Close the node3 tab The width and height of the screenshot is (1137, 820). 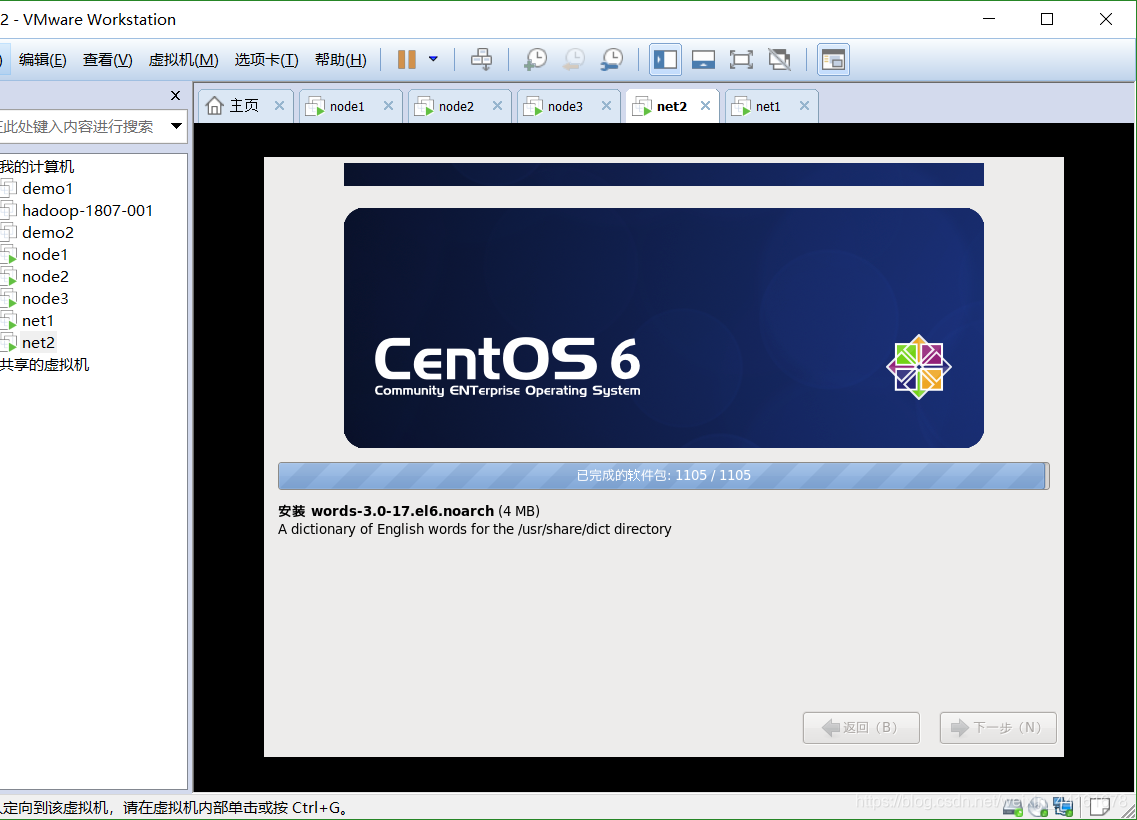coord(606,106)
